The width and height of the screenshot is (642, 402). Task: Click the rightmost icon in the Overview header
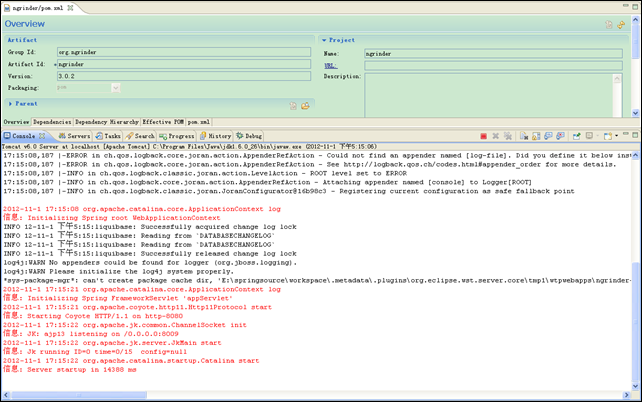tap(621, 23)
